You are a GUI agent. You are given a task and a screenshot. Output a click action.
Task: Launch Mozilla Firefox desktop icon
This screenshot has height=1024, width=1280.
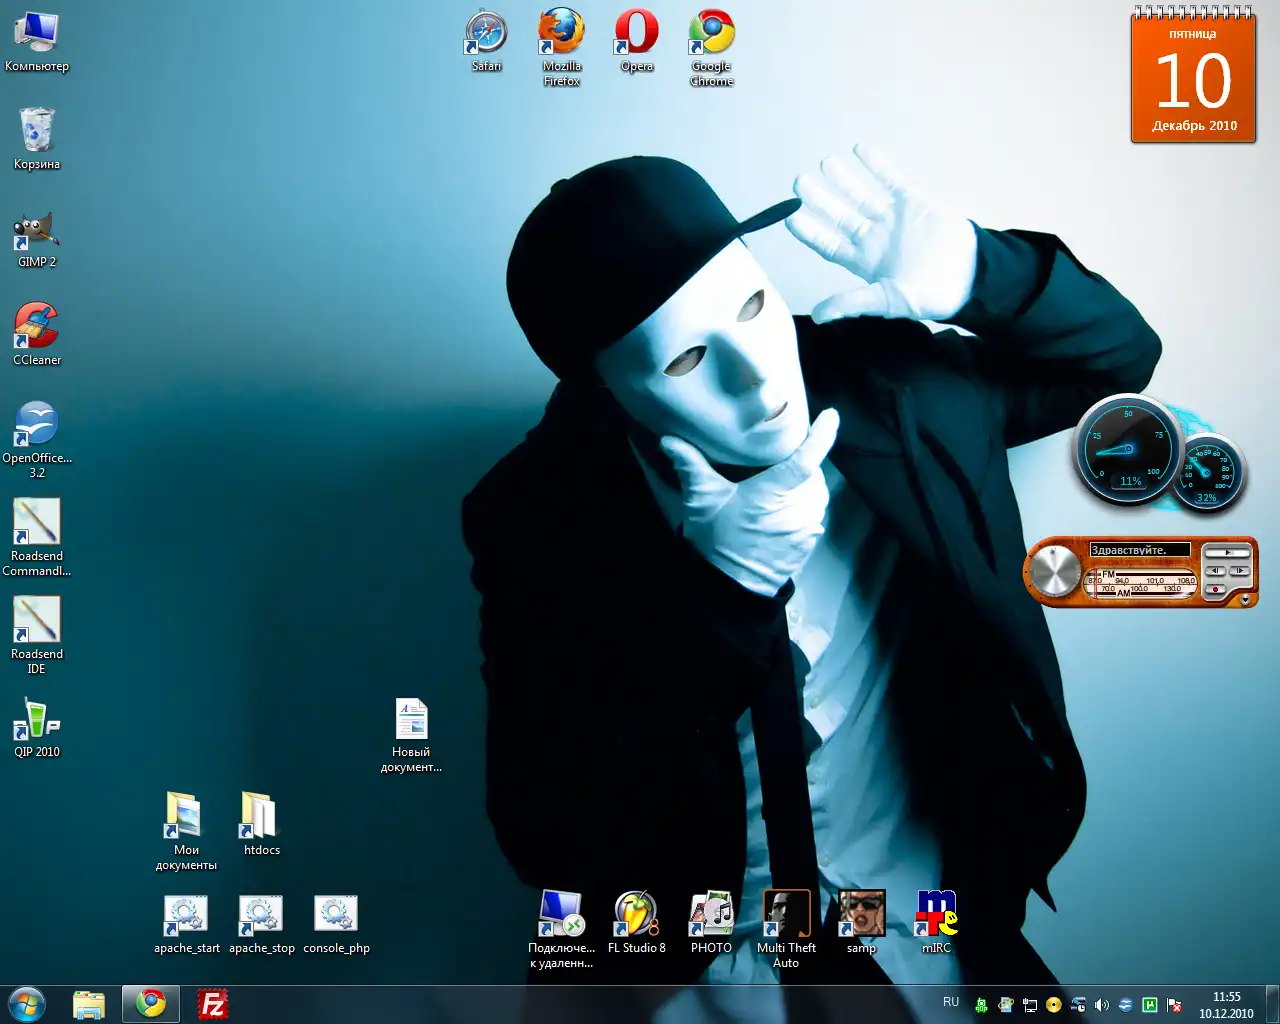pyautogui.click(x=561, y=33)
